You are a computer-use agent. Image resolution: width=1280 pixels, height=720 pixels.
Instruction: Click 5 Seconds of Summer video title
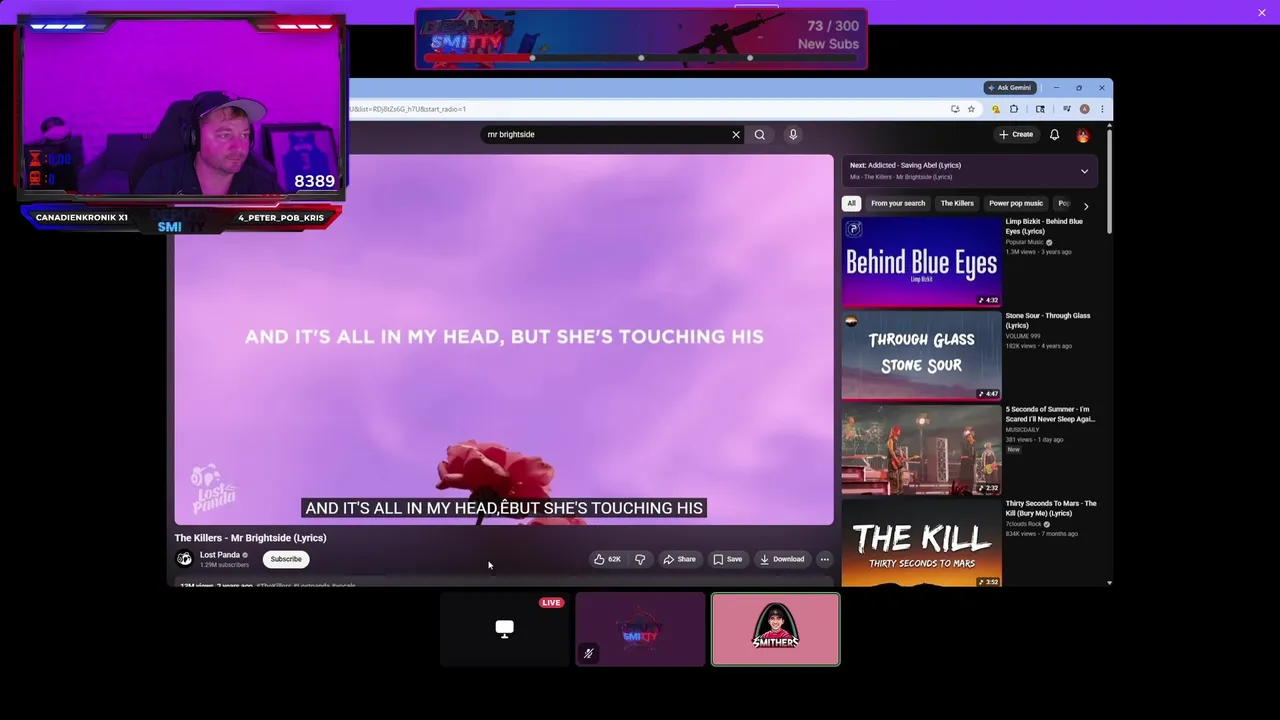point(1050,414)
